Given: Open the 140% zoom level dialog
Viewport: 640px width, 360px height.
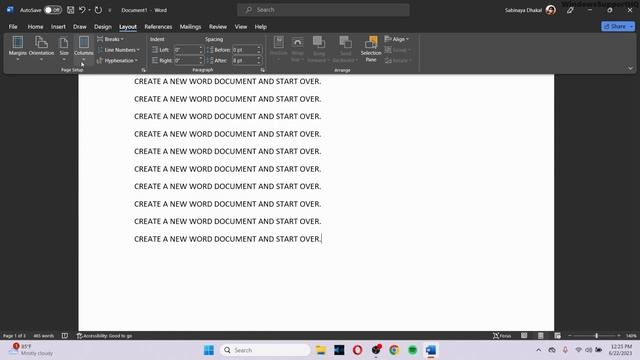Looking at the screenshot, I should point(631,336).
